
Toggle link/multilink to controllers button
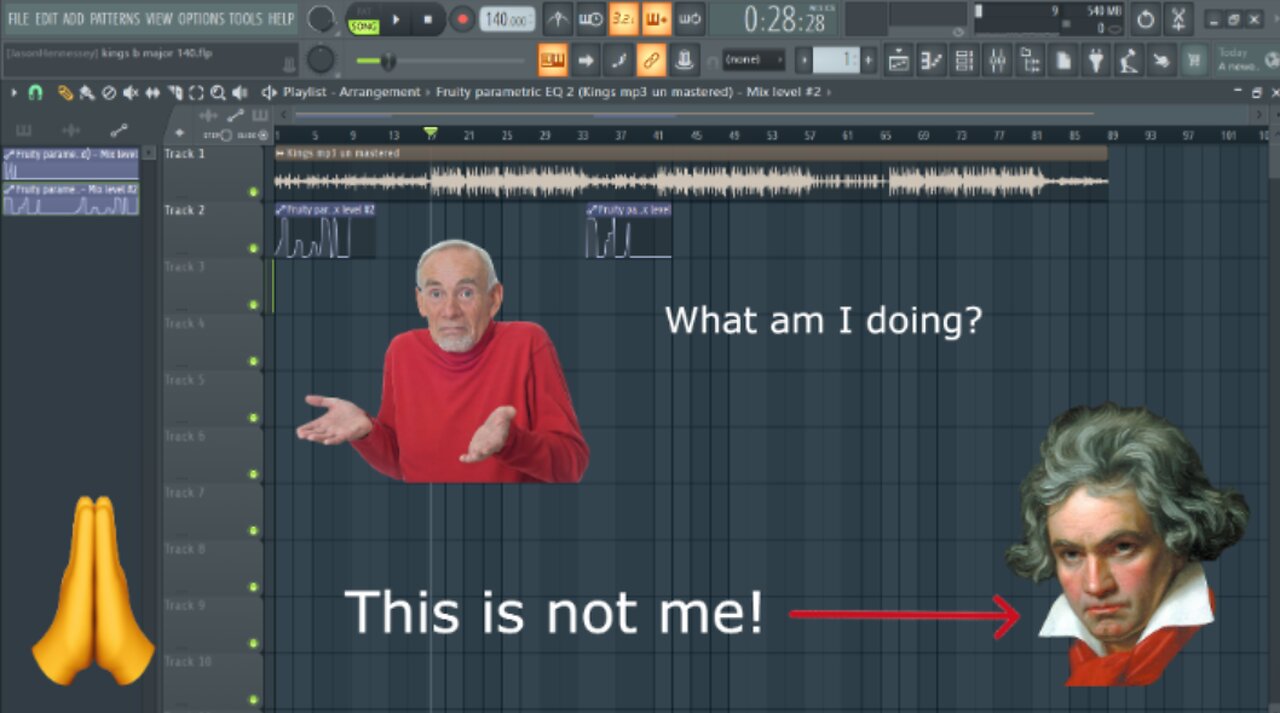tap(651, 60)
